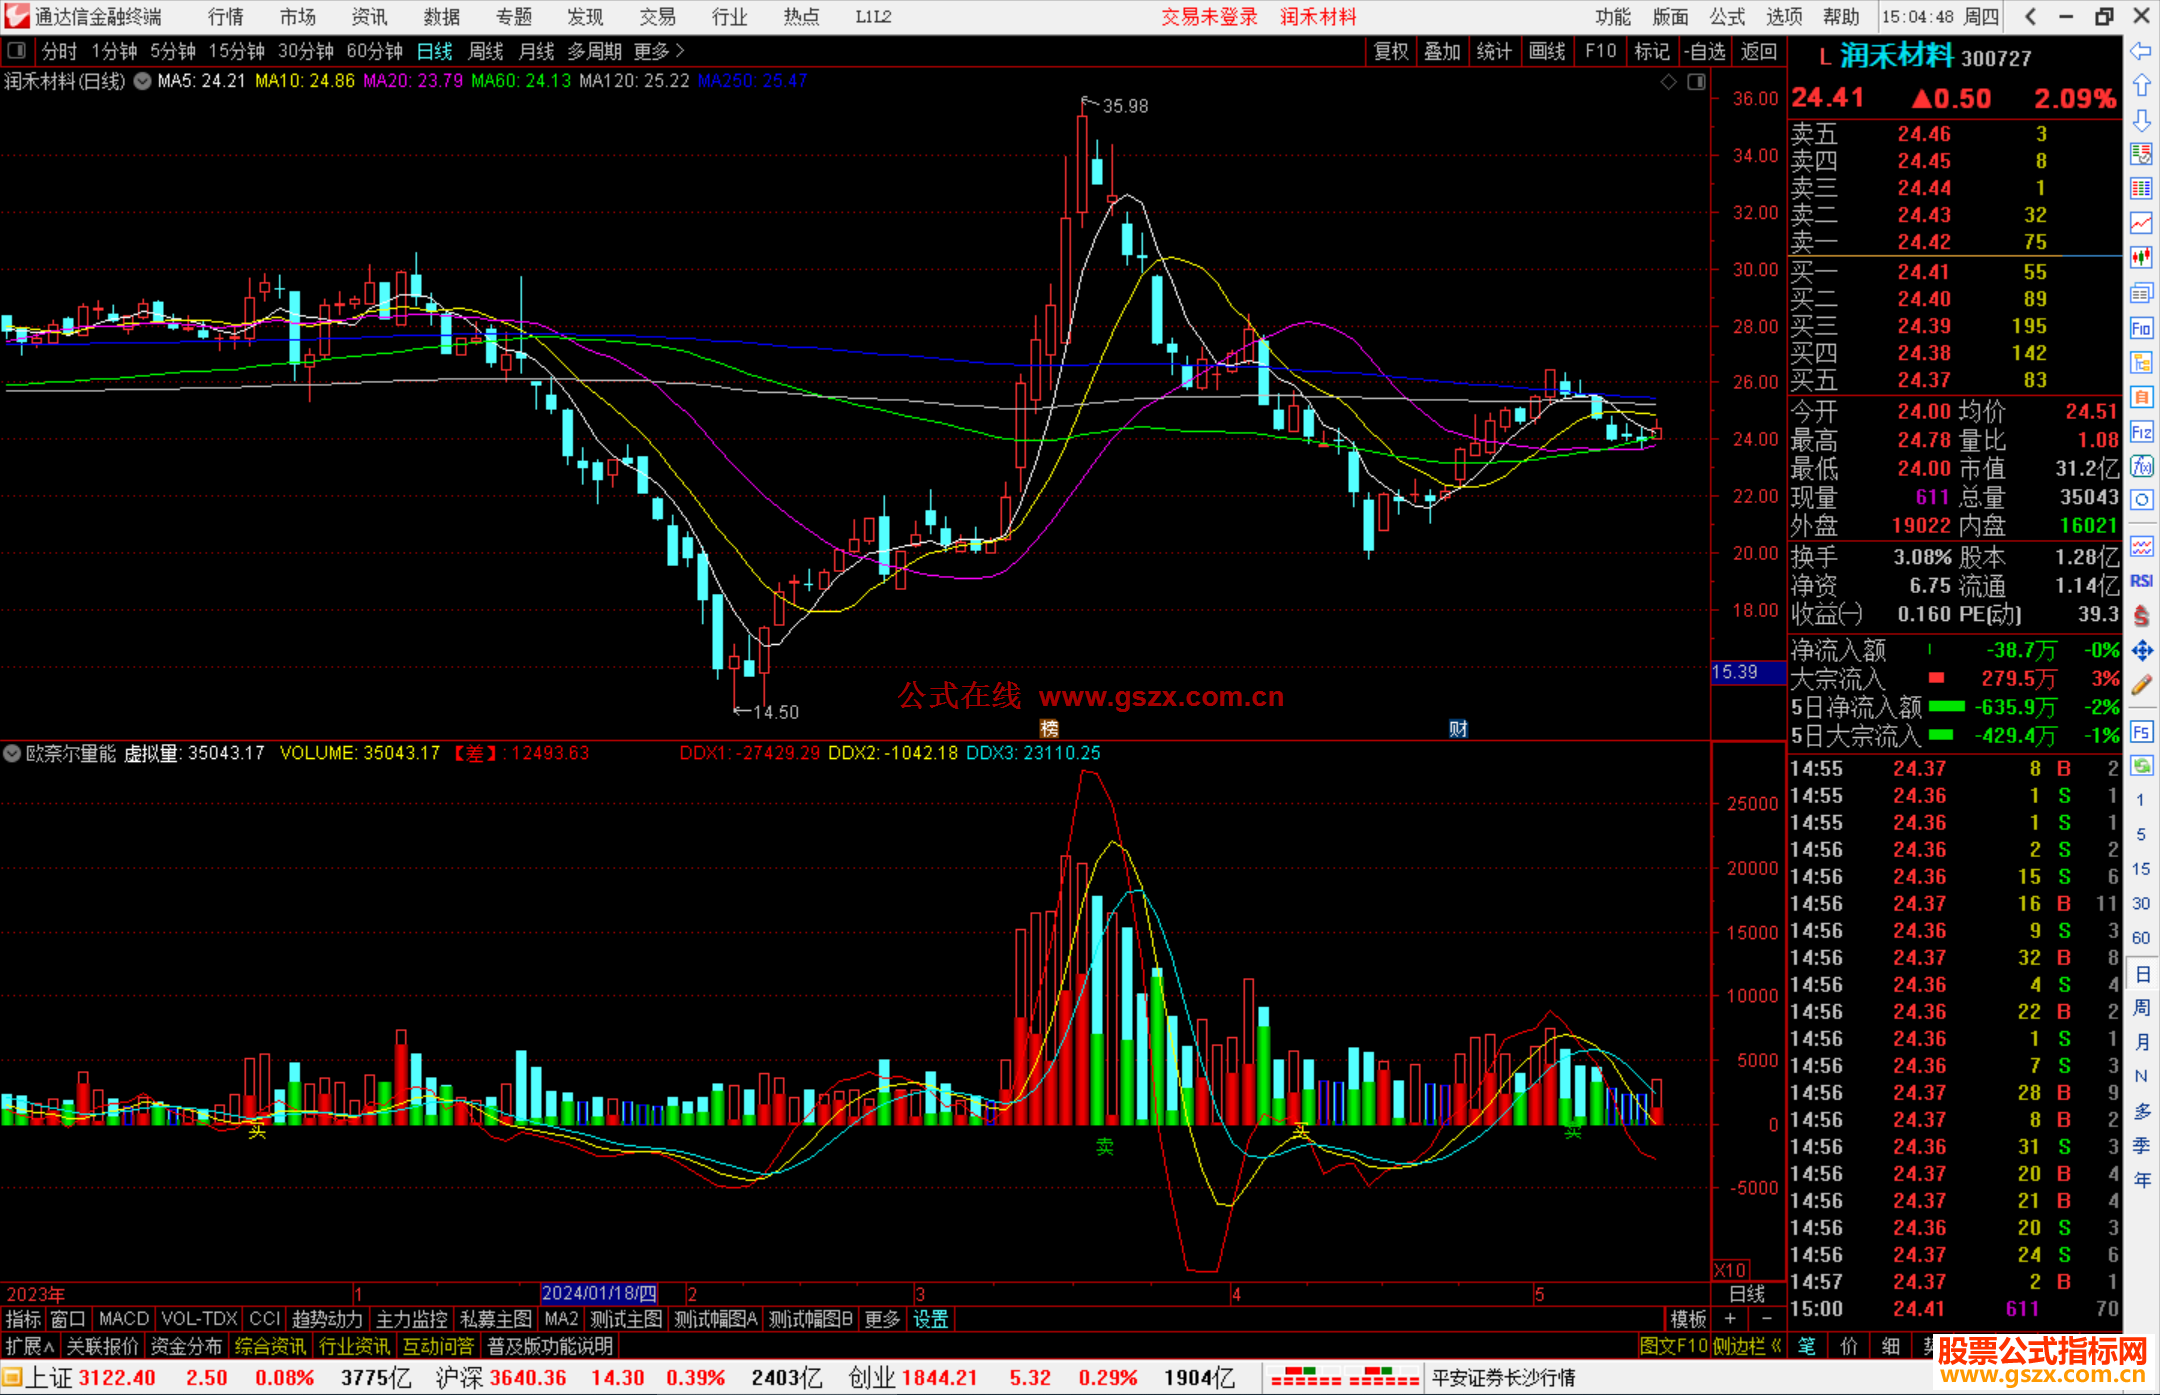Switch to the MACD indicator tab

(x=123, y=1319)
